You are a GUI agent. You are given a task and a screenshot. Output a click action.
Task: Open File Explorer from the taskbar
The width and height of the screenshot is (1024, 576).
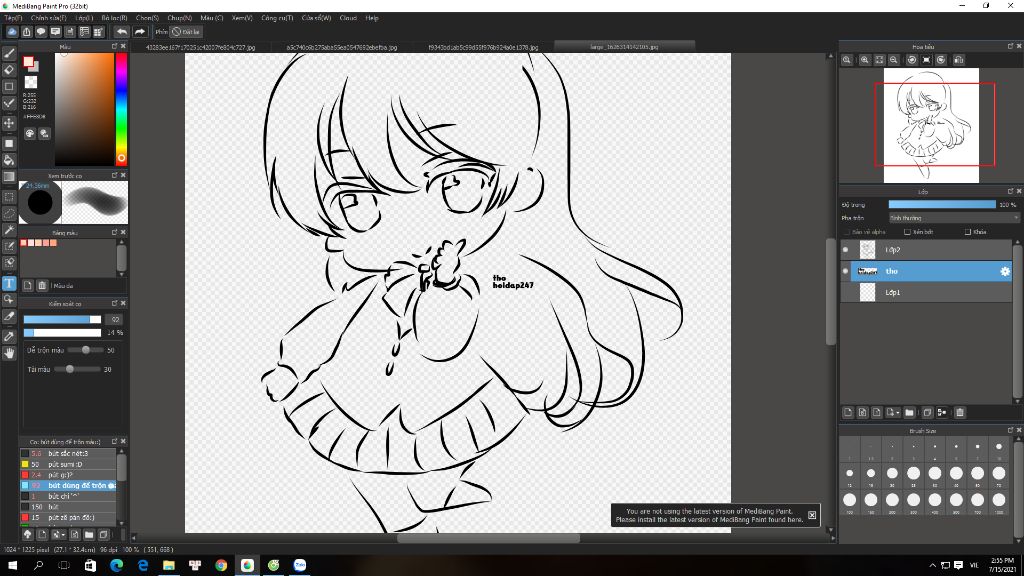(x=168, y=566)
